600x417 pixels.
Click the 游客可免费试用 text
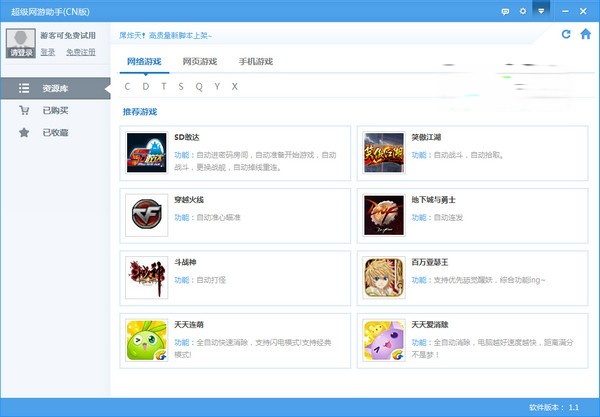tap(68, 36)
